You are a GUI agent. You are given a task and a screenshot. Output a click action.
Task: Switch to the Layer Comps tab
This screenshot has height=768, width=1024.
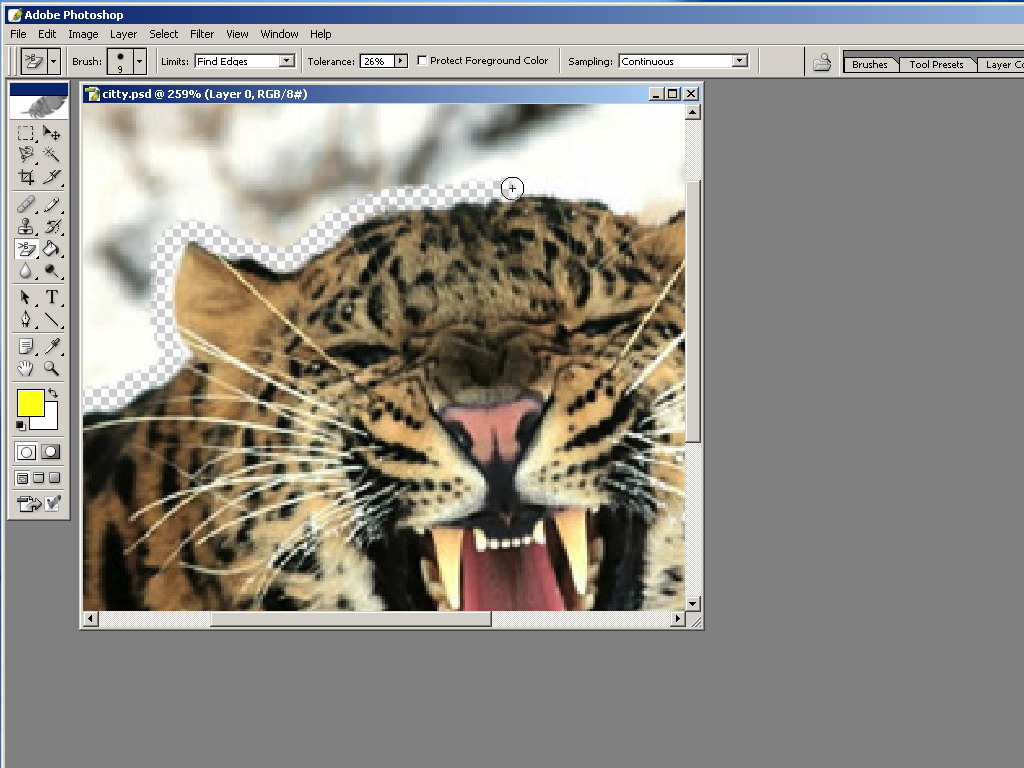click(1003, 64)
